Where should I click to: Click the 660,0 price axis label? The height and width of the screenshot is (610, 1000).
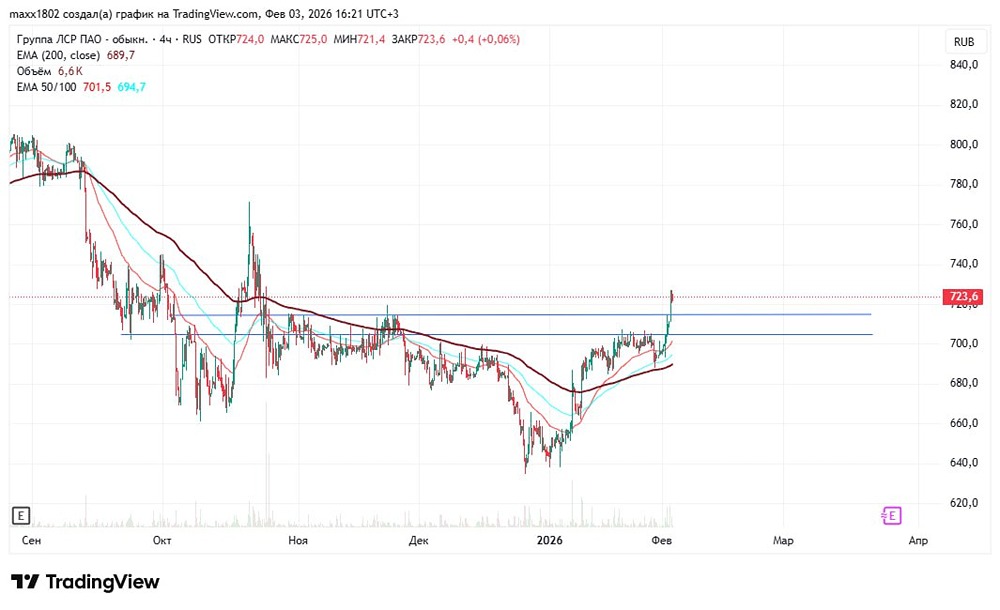[x=964, y=423]
